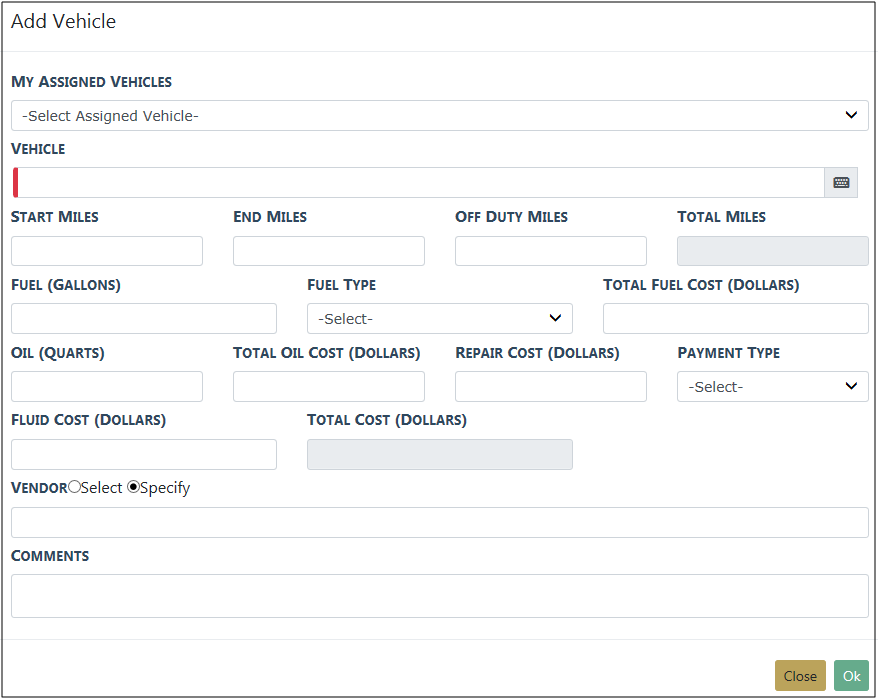The width and height of the screenshot is (878, 698).
Task: Click the Close button
Action: tap(800, 676)
